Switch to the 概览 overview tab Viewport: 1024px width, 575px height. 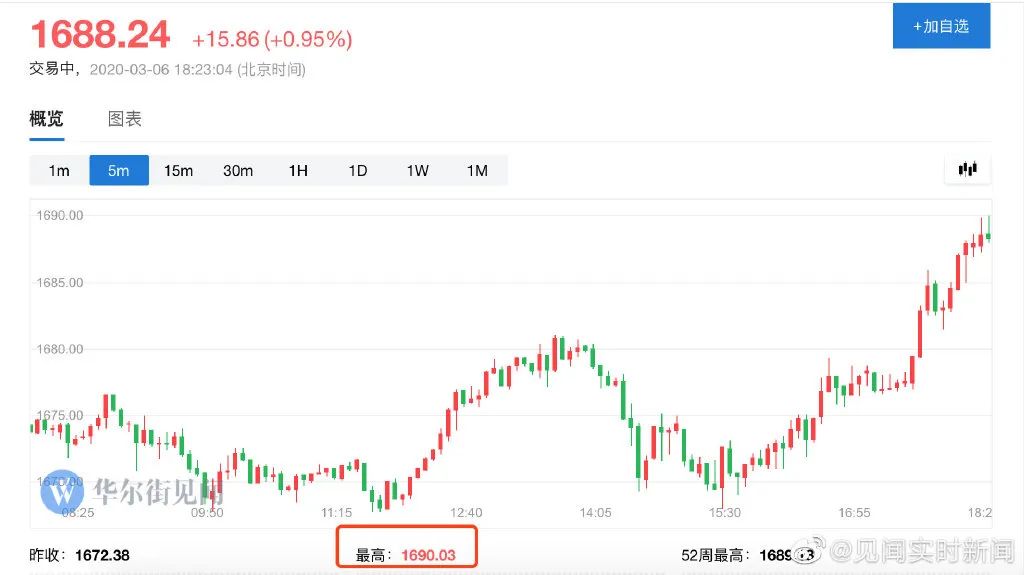click(x=46, y=119)
